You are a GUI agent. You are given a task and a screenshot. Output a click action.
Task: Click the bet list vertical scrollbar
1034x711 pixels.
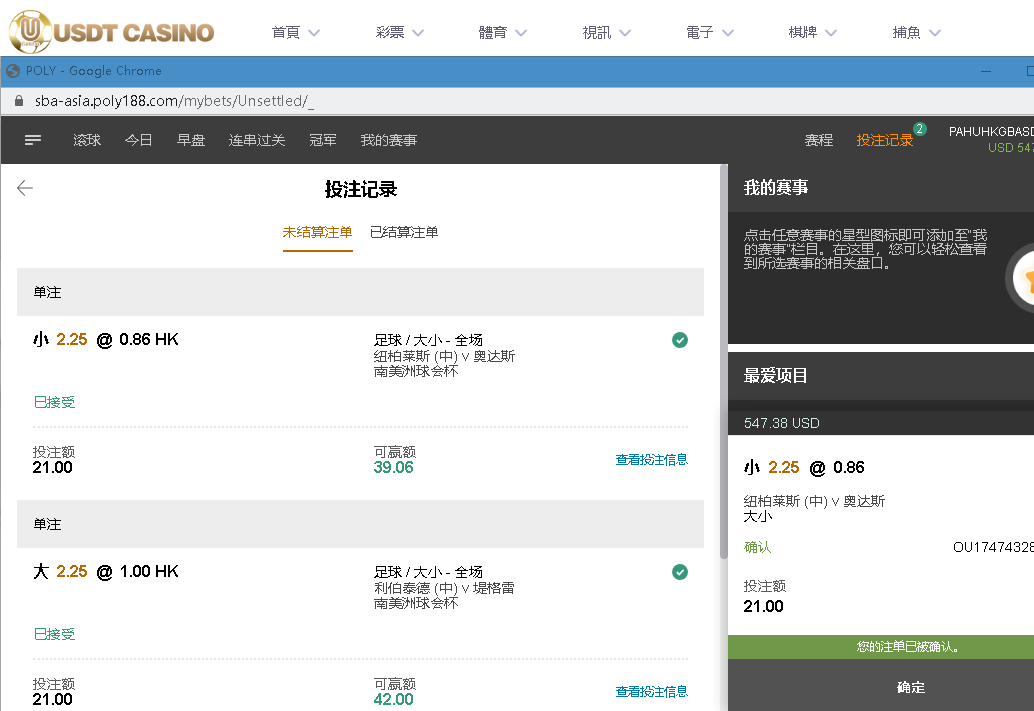click(x=724, y=400)
